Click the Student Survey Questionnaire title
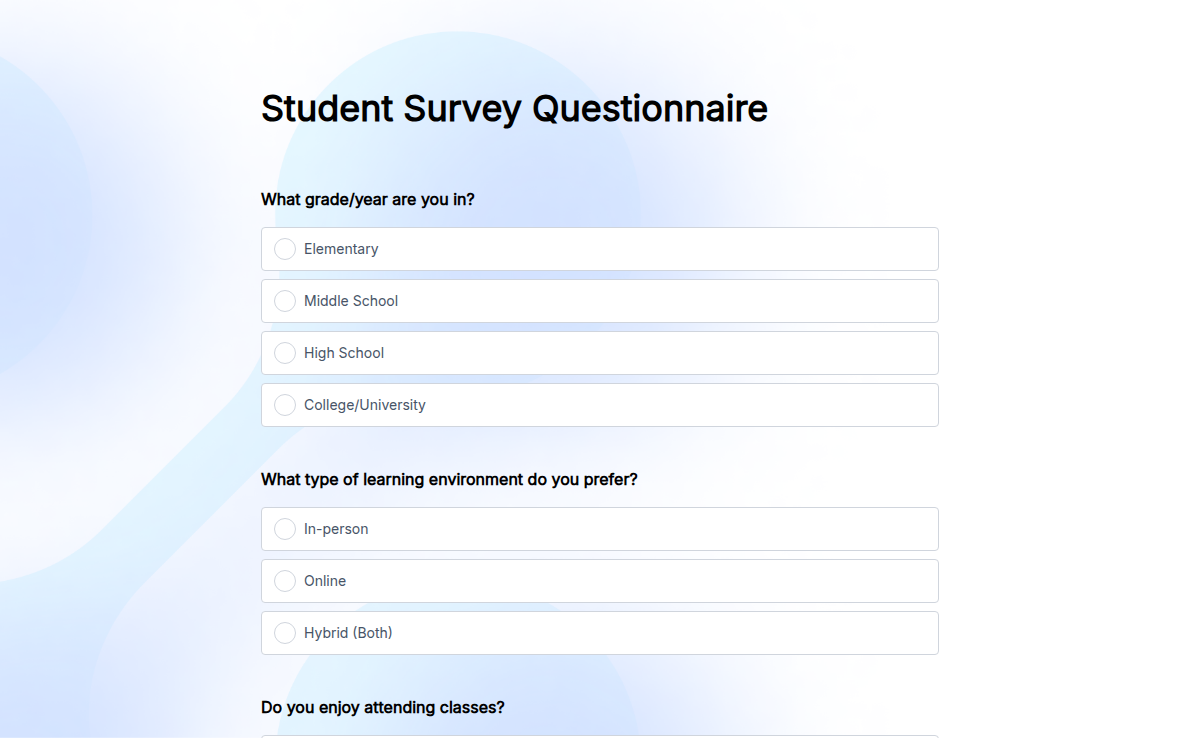Screen dimensions: 1200x738 514,108
